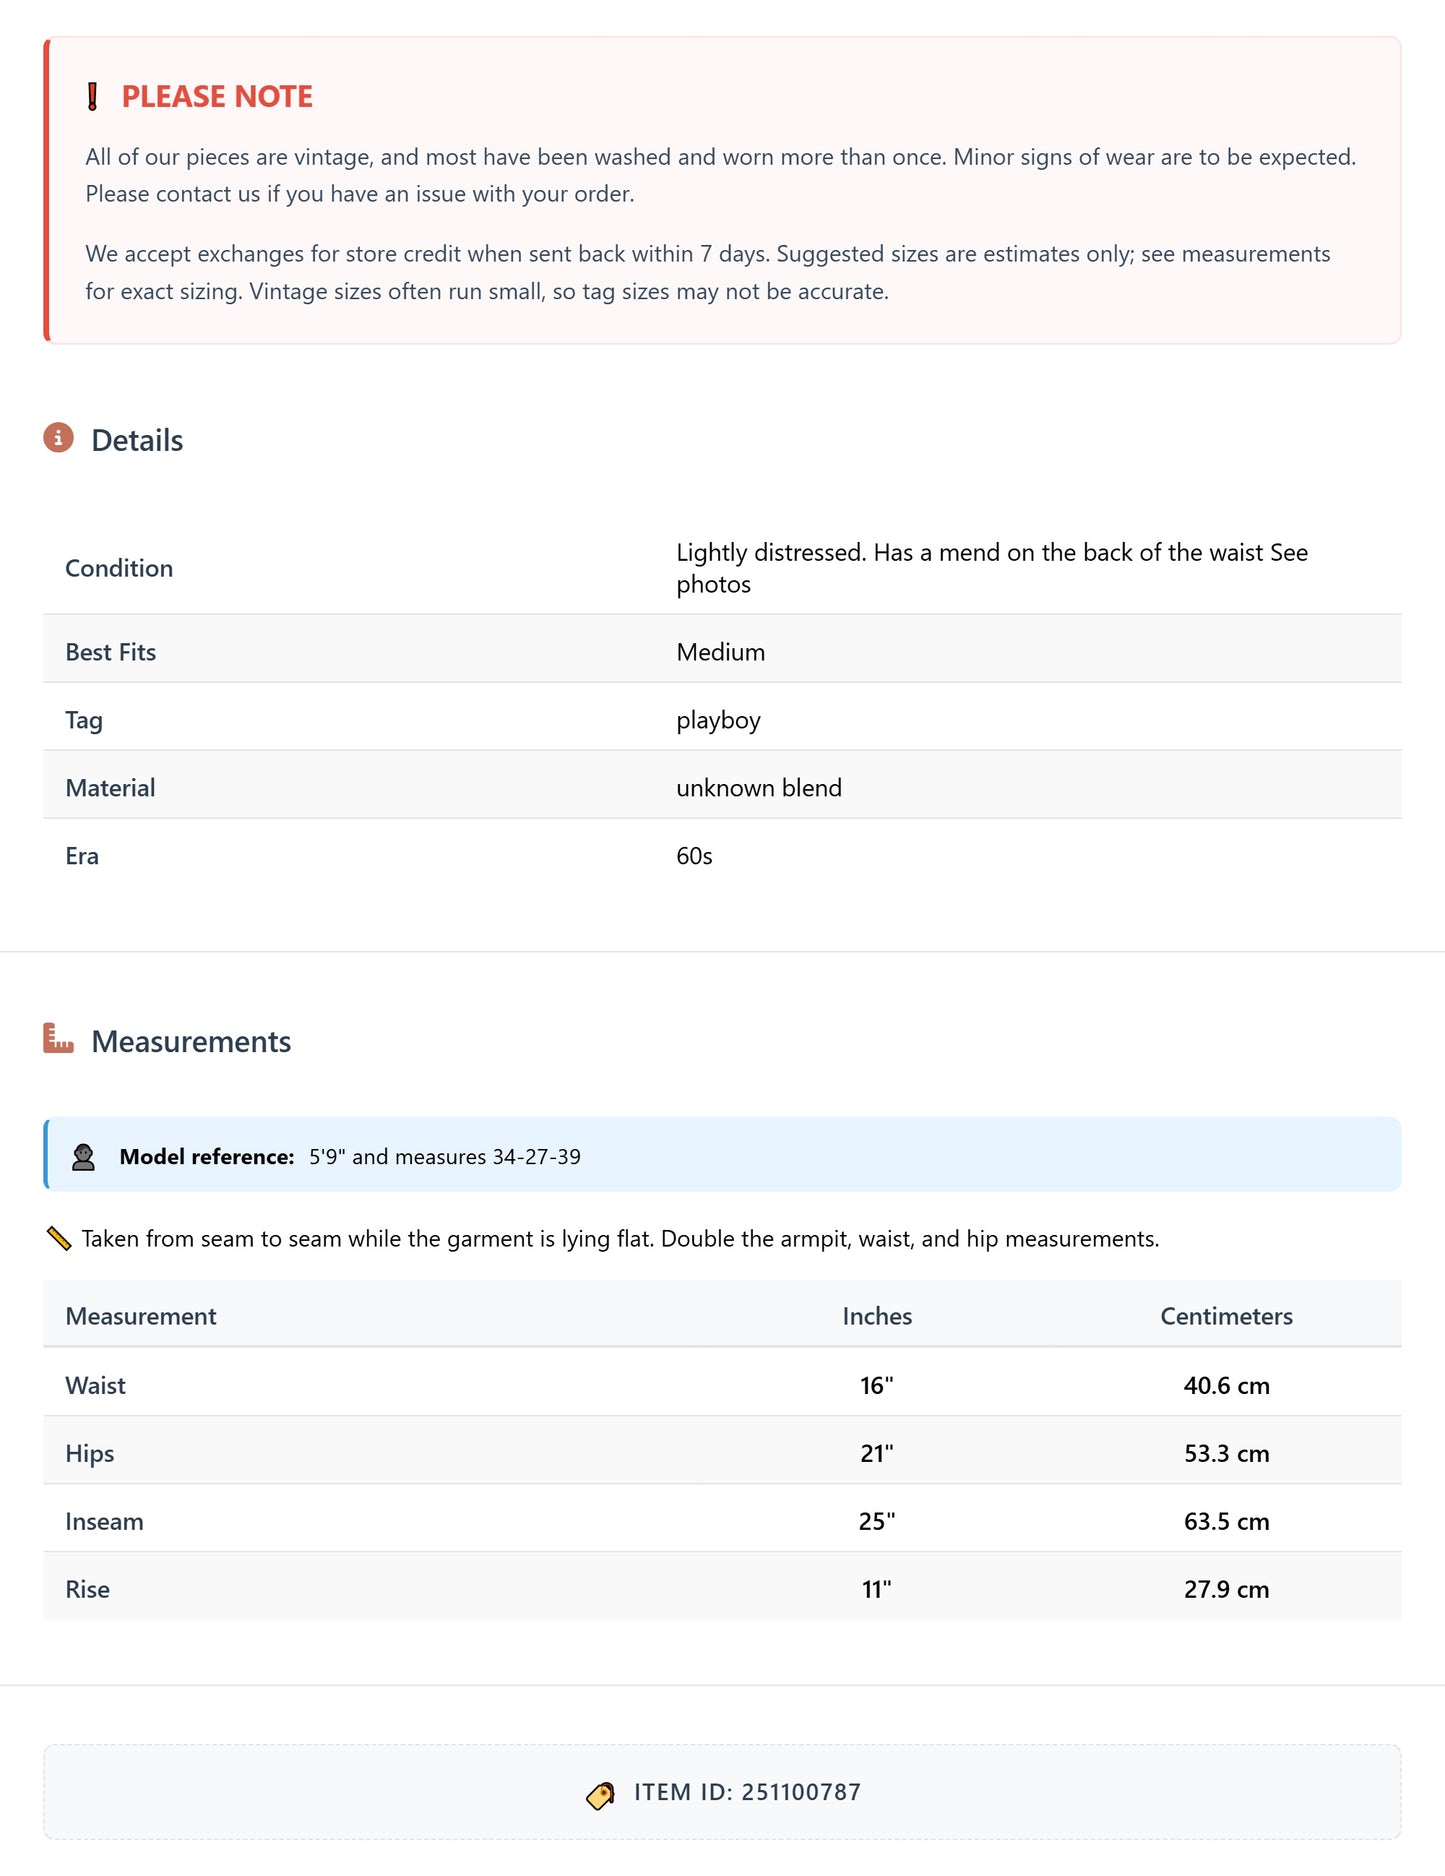Click the Measurements ruler icon

point(59,1039)
